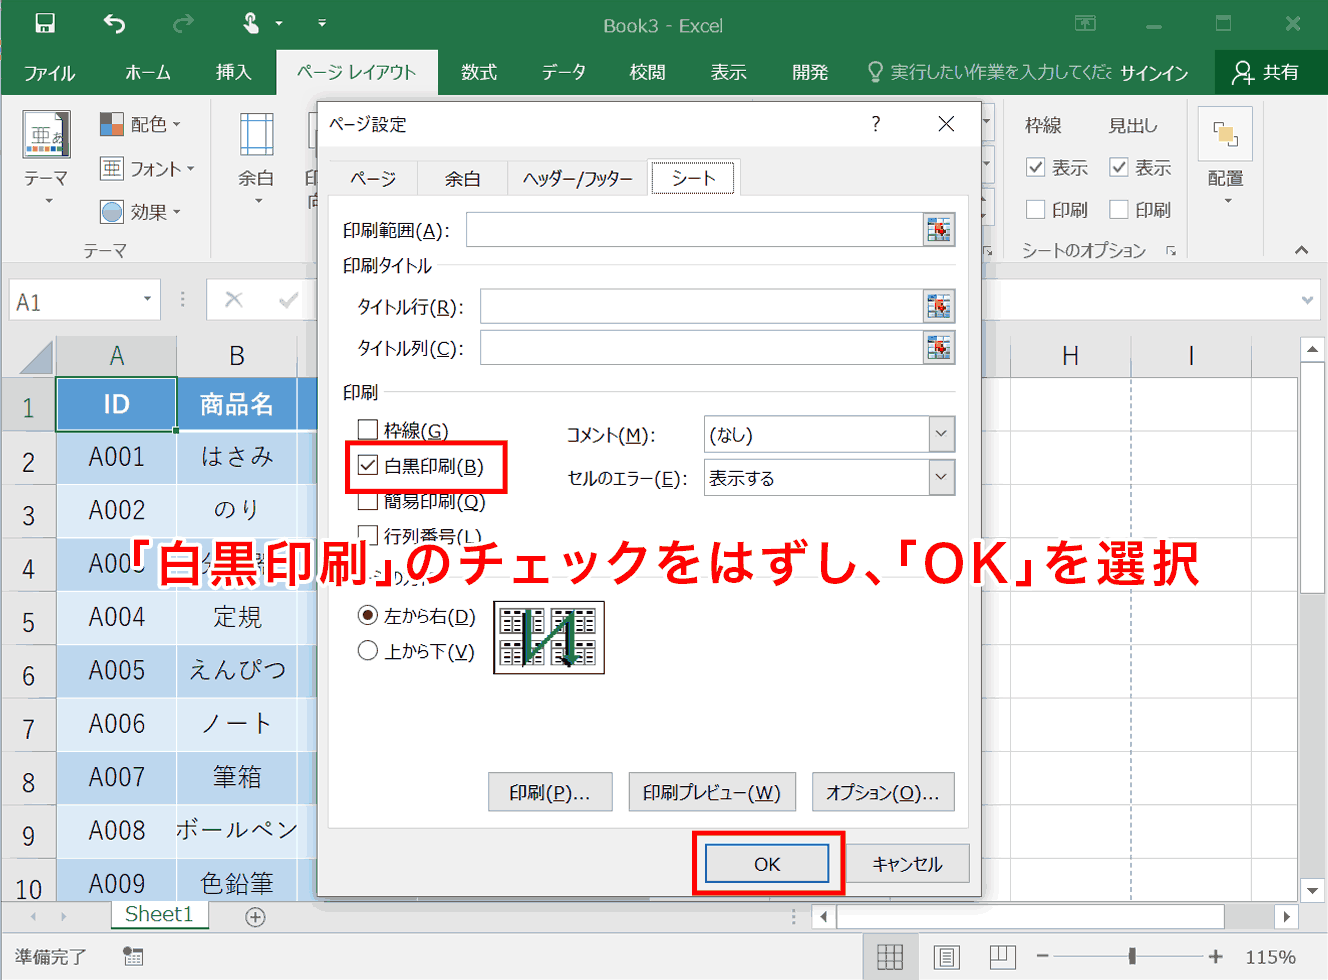The image size is (1328, 980).
Task: Click the undo arrow icon
Action: coord(114,24)
